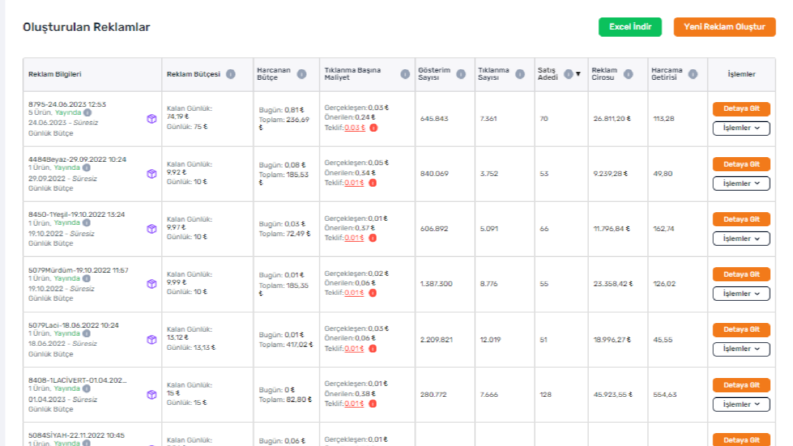
Task: Show info for Harcama Getirisi column
Action: (x=693, y=74)
